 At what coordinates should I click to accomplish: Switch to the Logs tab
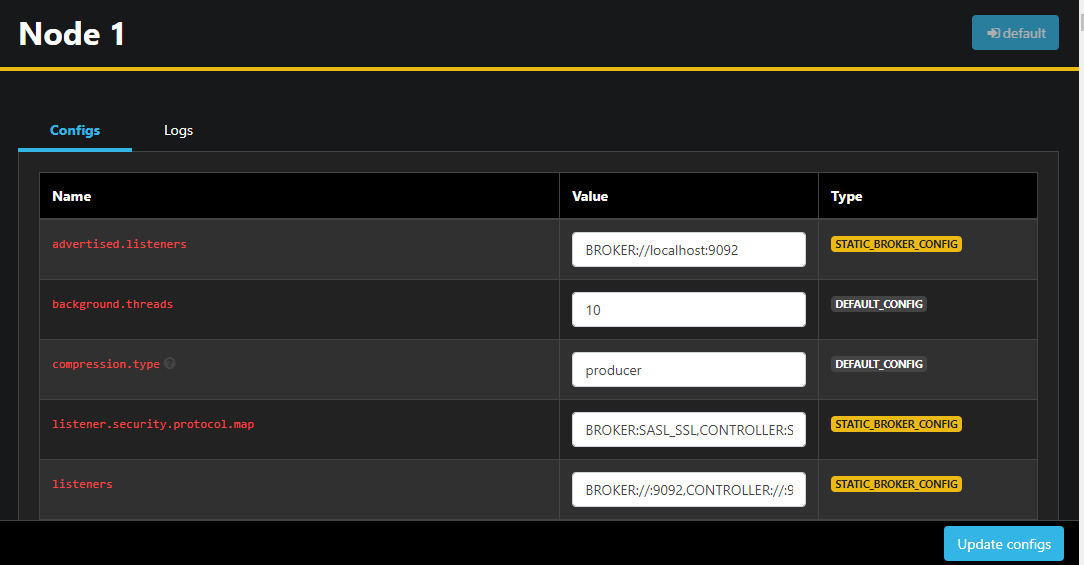click(x=178, y=130)
